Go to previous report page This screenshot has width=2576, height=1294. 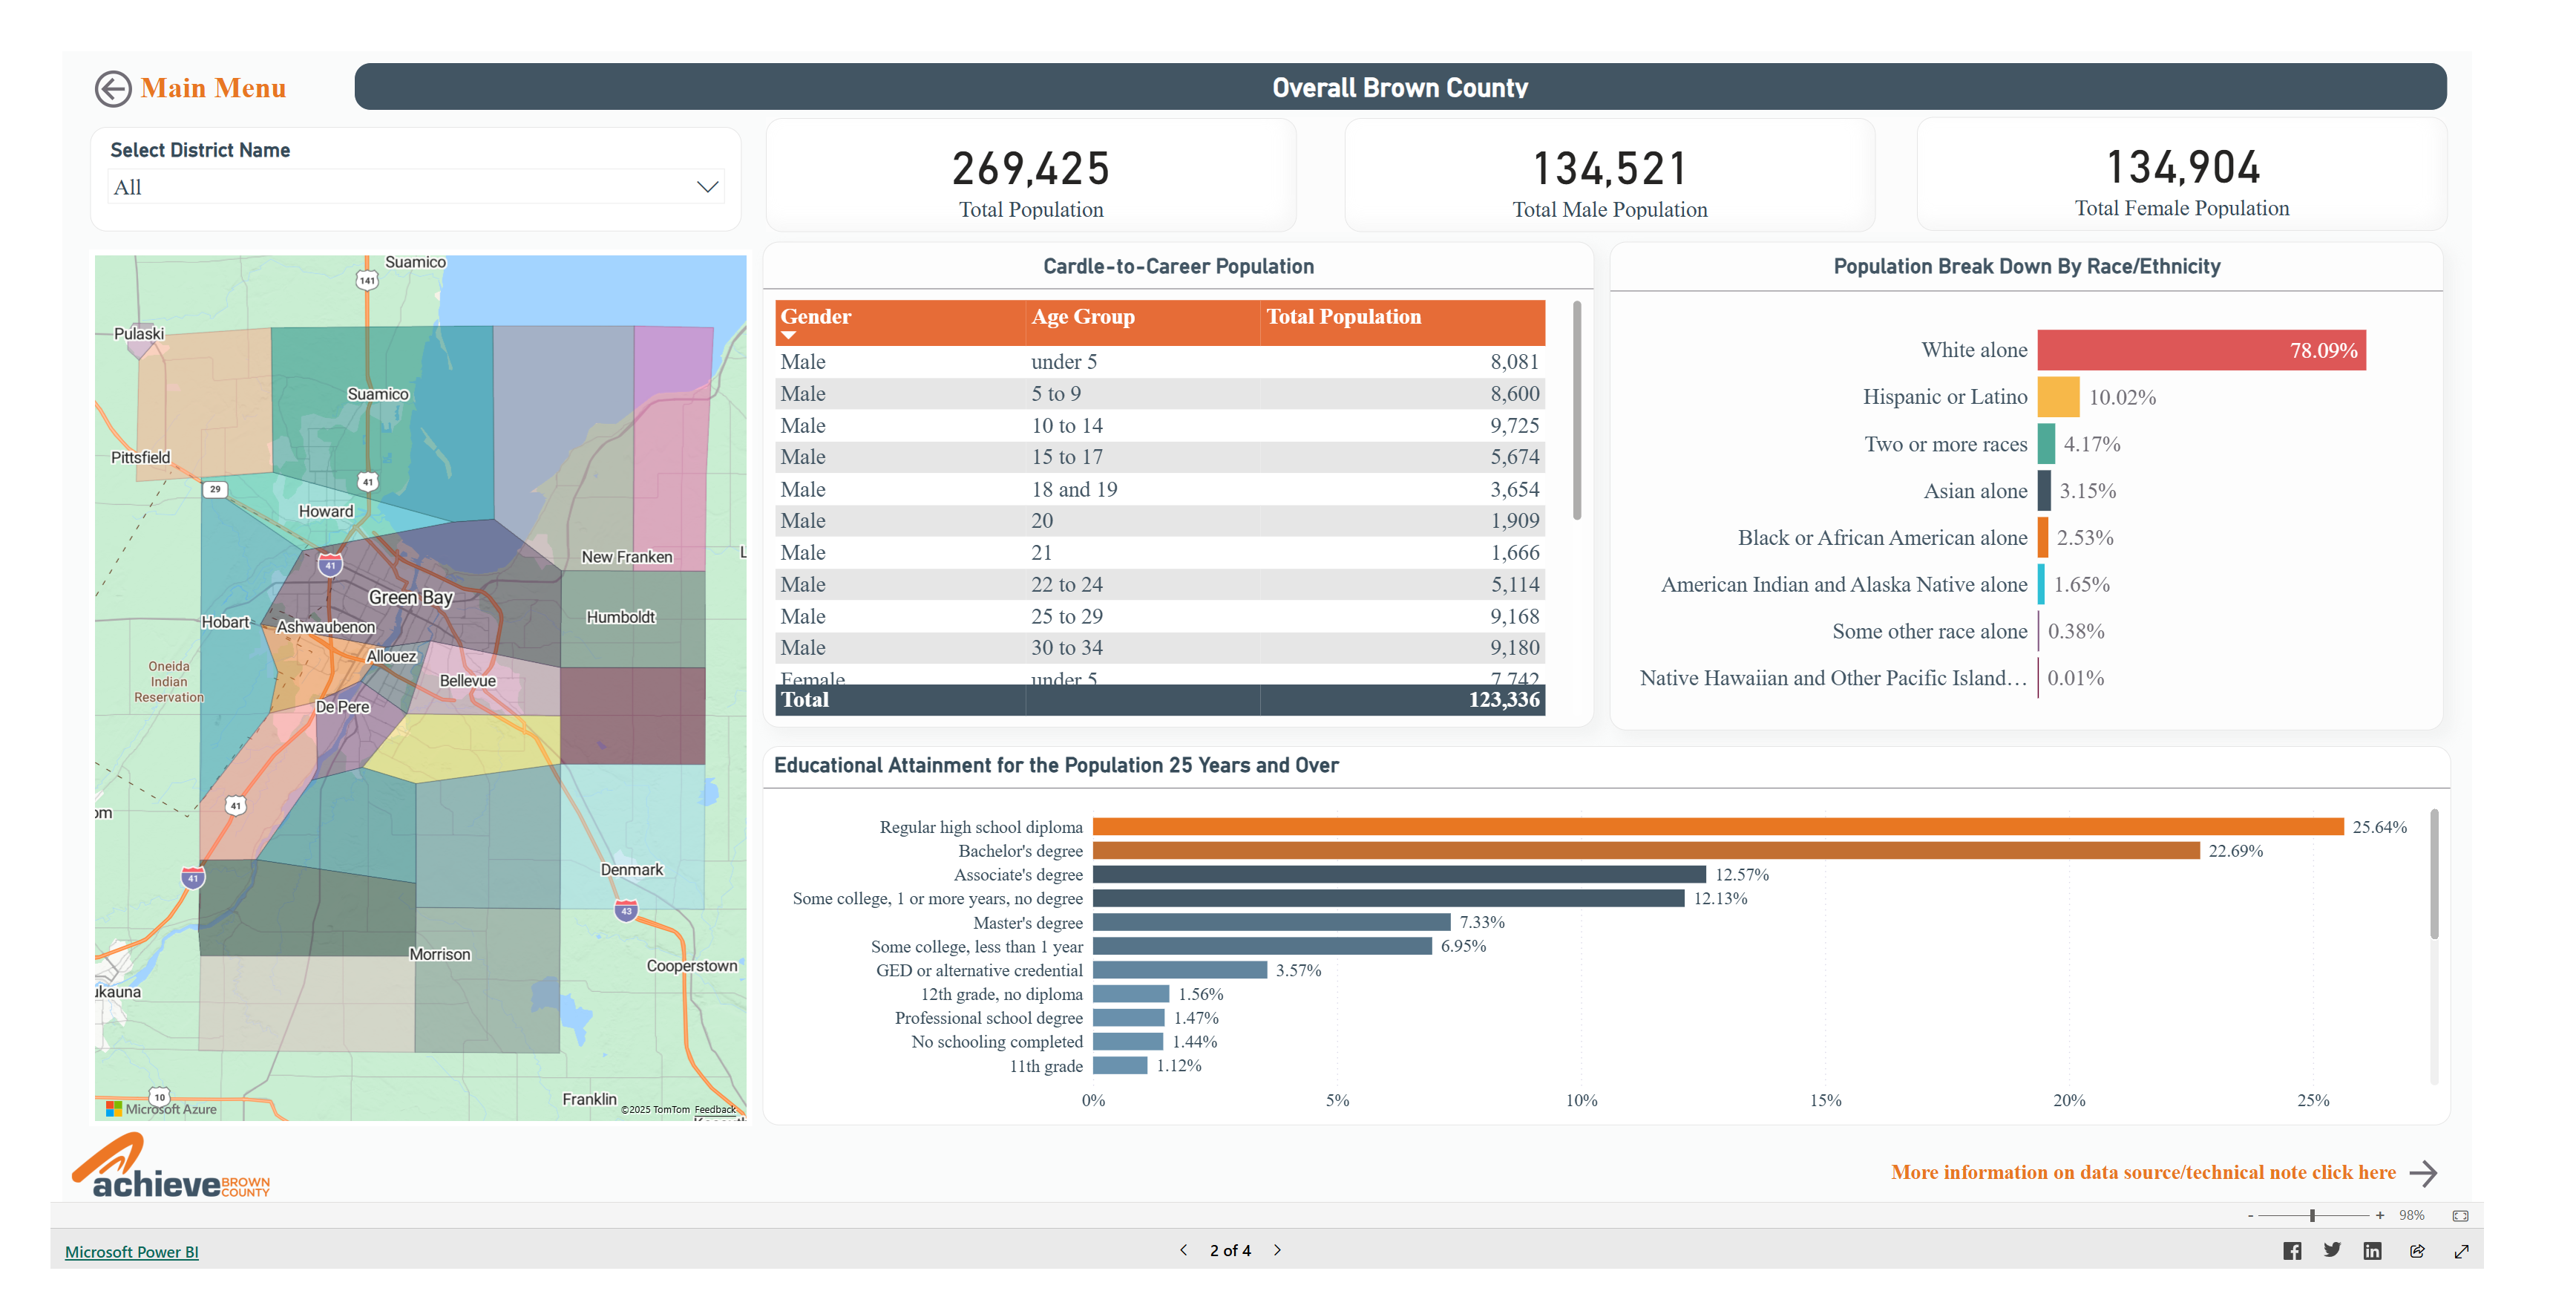[1184, 1250]
